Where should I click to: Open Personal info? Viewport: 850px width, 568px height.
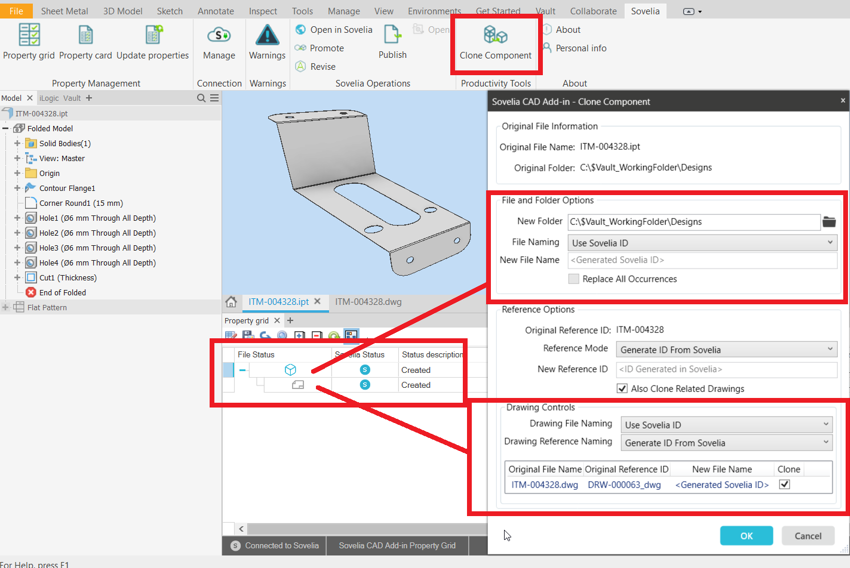[x=575, y=48]
